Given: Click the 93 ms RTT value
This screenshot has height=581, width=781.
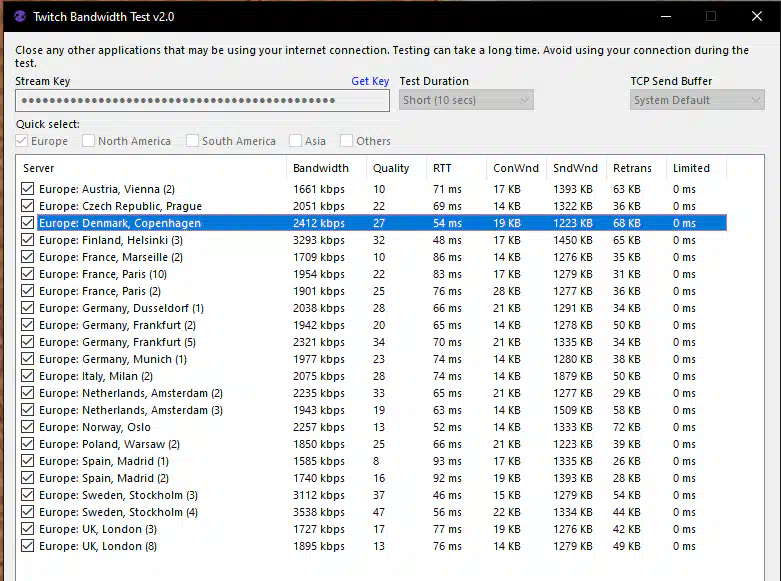Looking at the screenshot, I should click(x=447, y=461).
